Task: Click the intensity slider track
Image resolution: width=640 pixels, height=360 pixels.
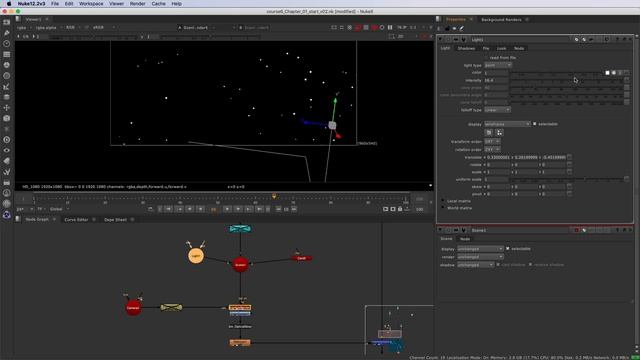Action: pos(567,80)
